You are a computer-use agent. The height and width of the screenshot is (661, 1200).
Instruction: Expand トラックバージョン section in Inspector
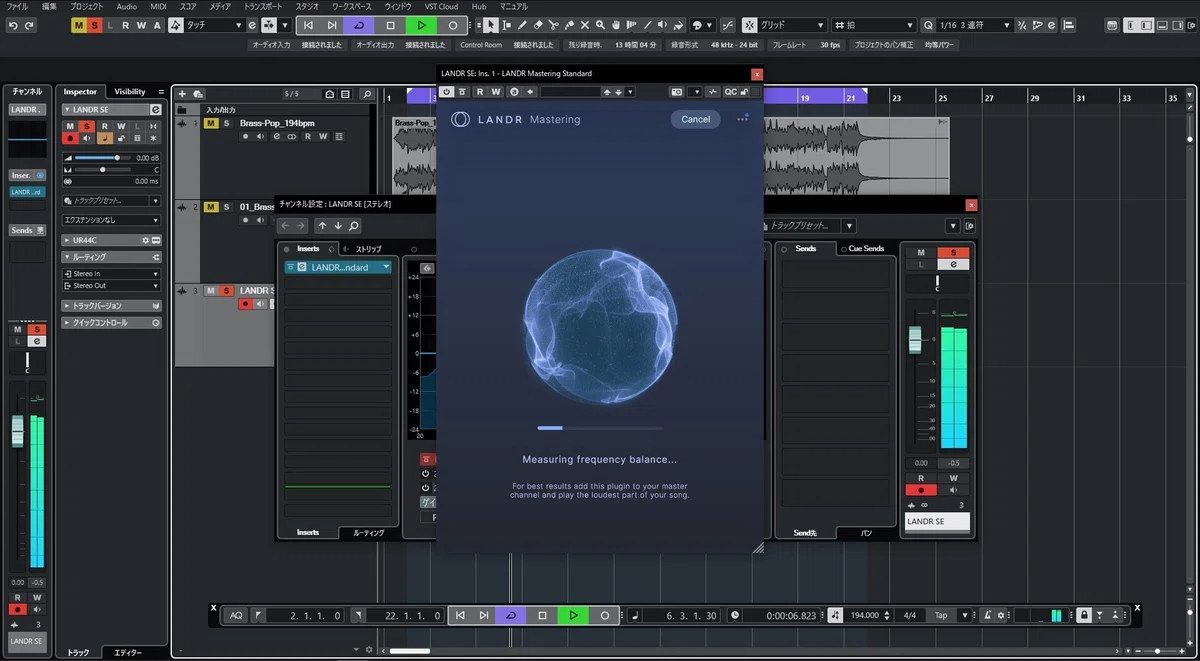point(111,306)
